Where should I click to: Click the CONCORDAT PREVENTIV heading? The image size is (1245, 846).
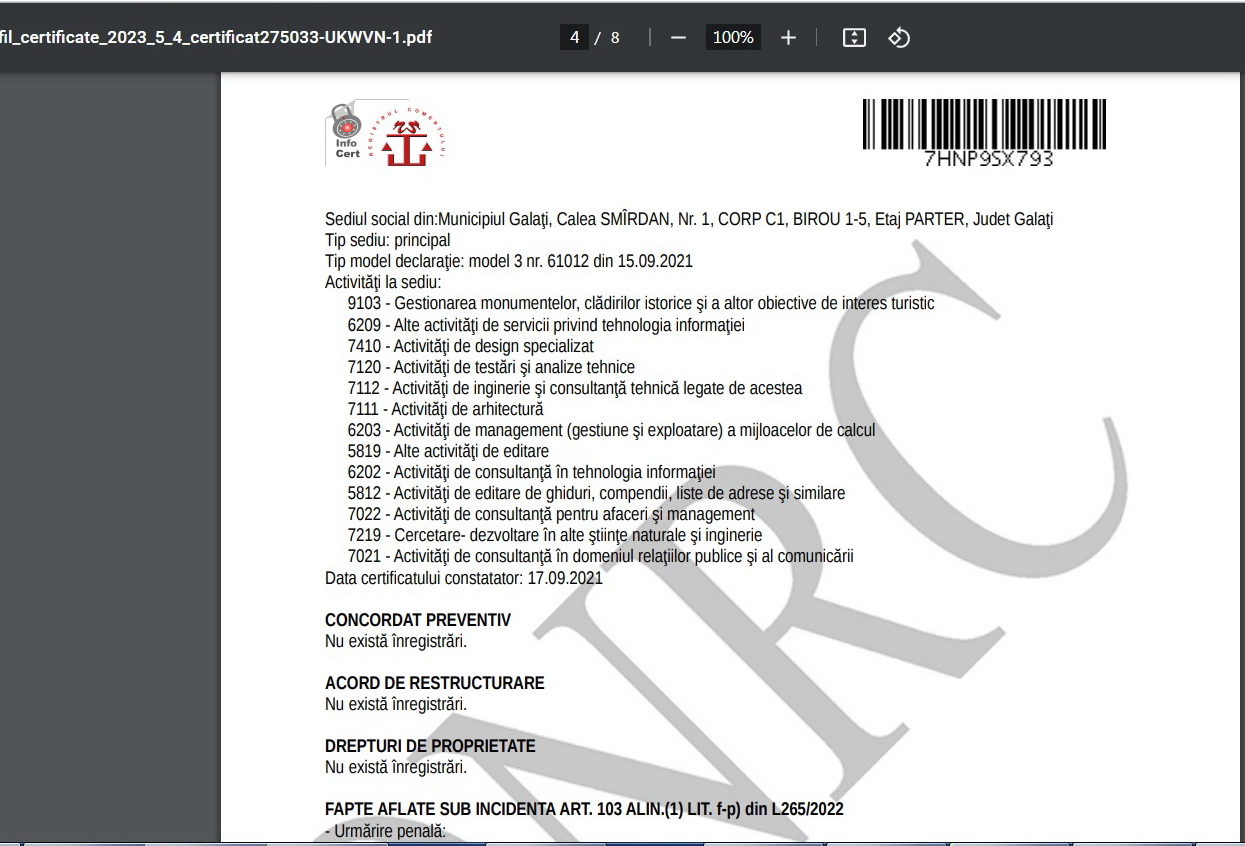tap(417, 620)
